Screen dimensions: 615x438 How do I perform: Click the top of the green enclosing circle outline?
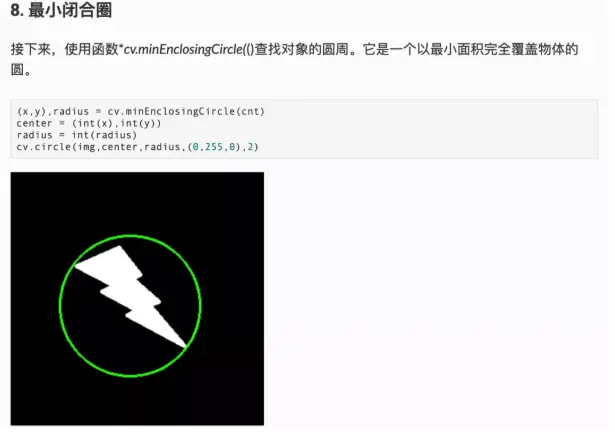tap(130, 236)
